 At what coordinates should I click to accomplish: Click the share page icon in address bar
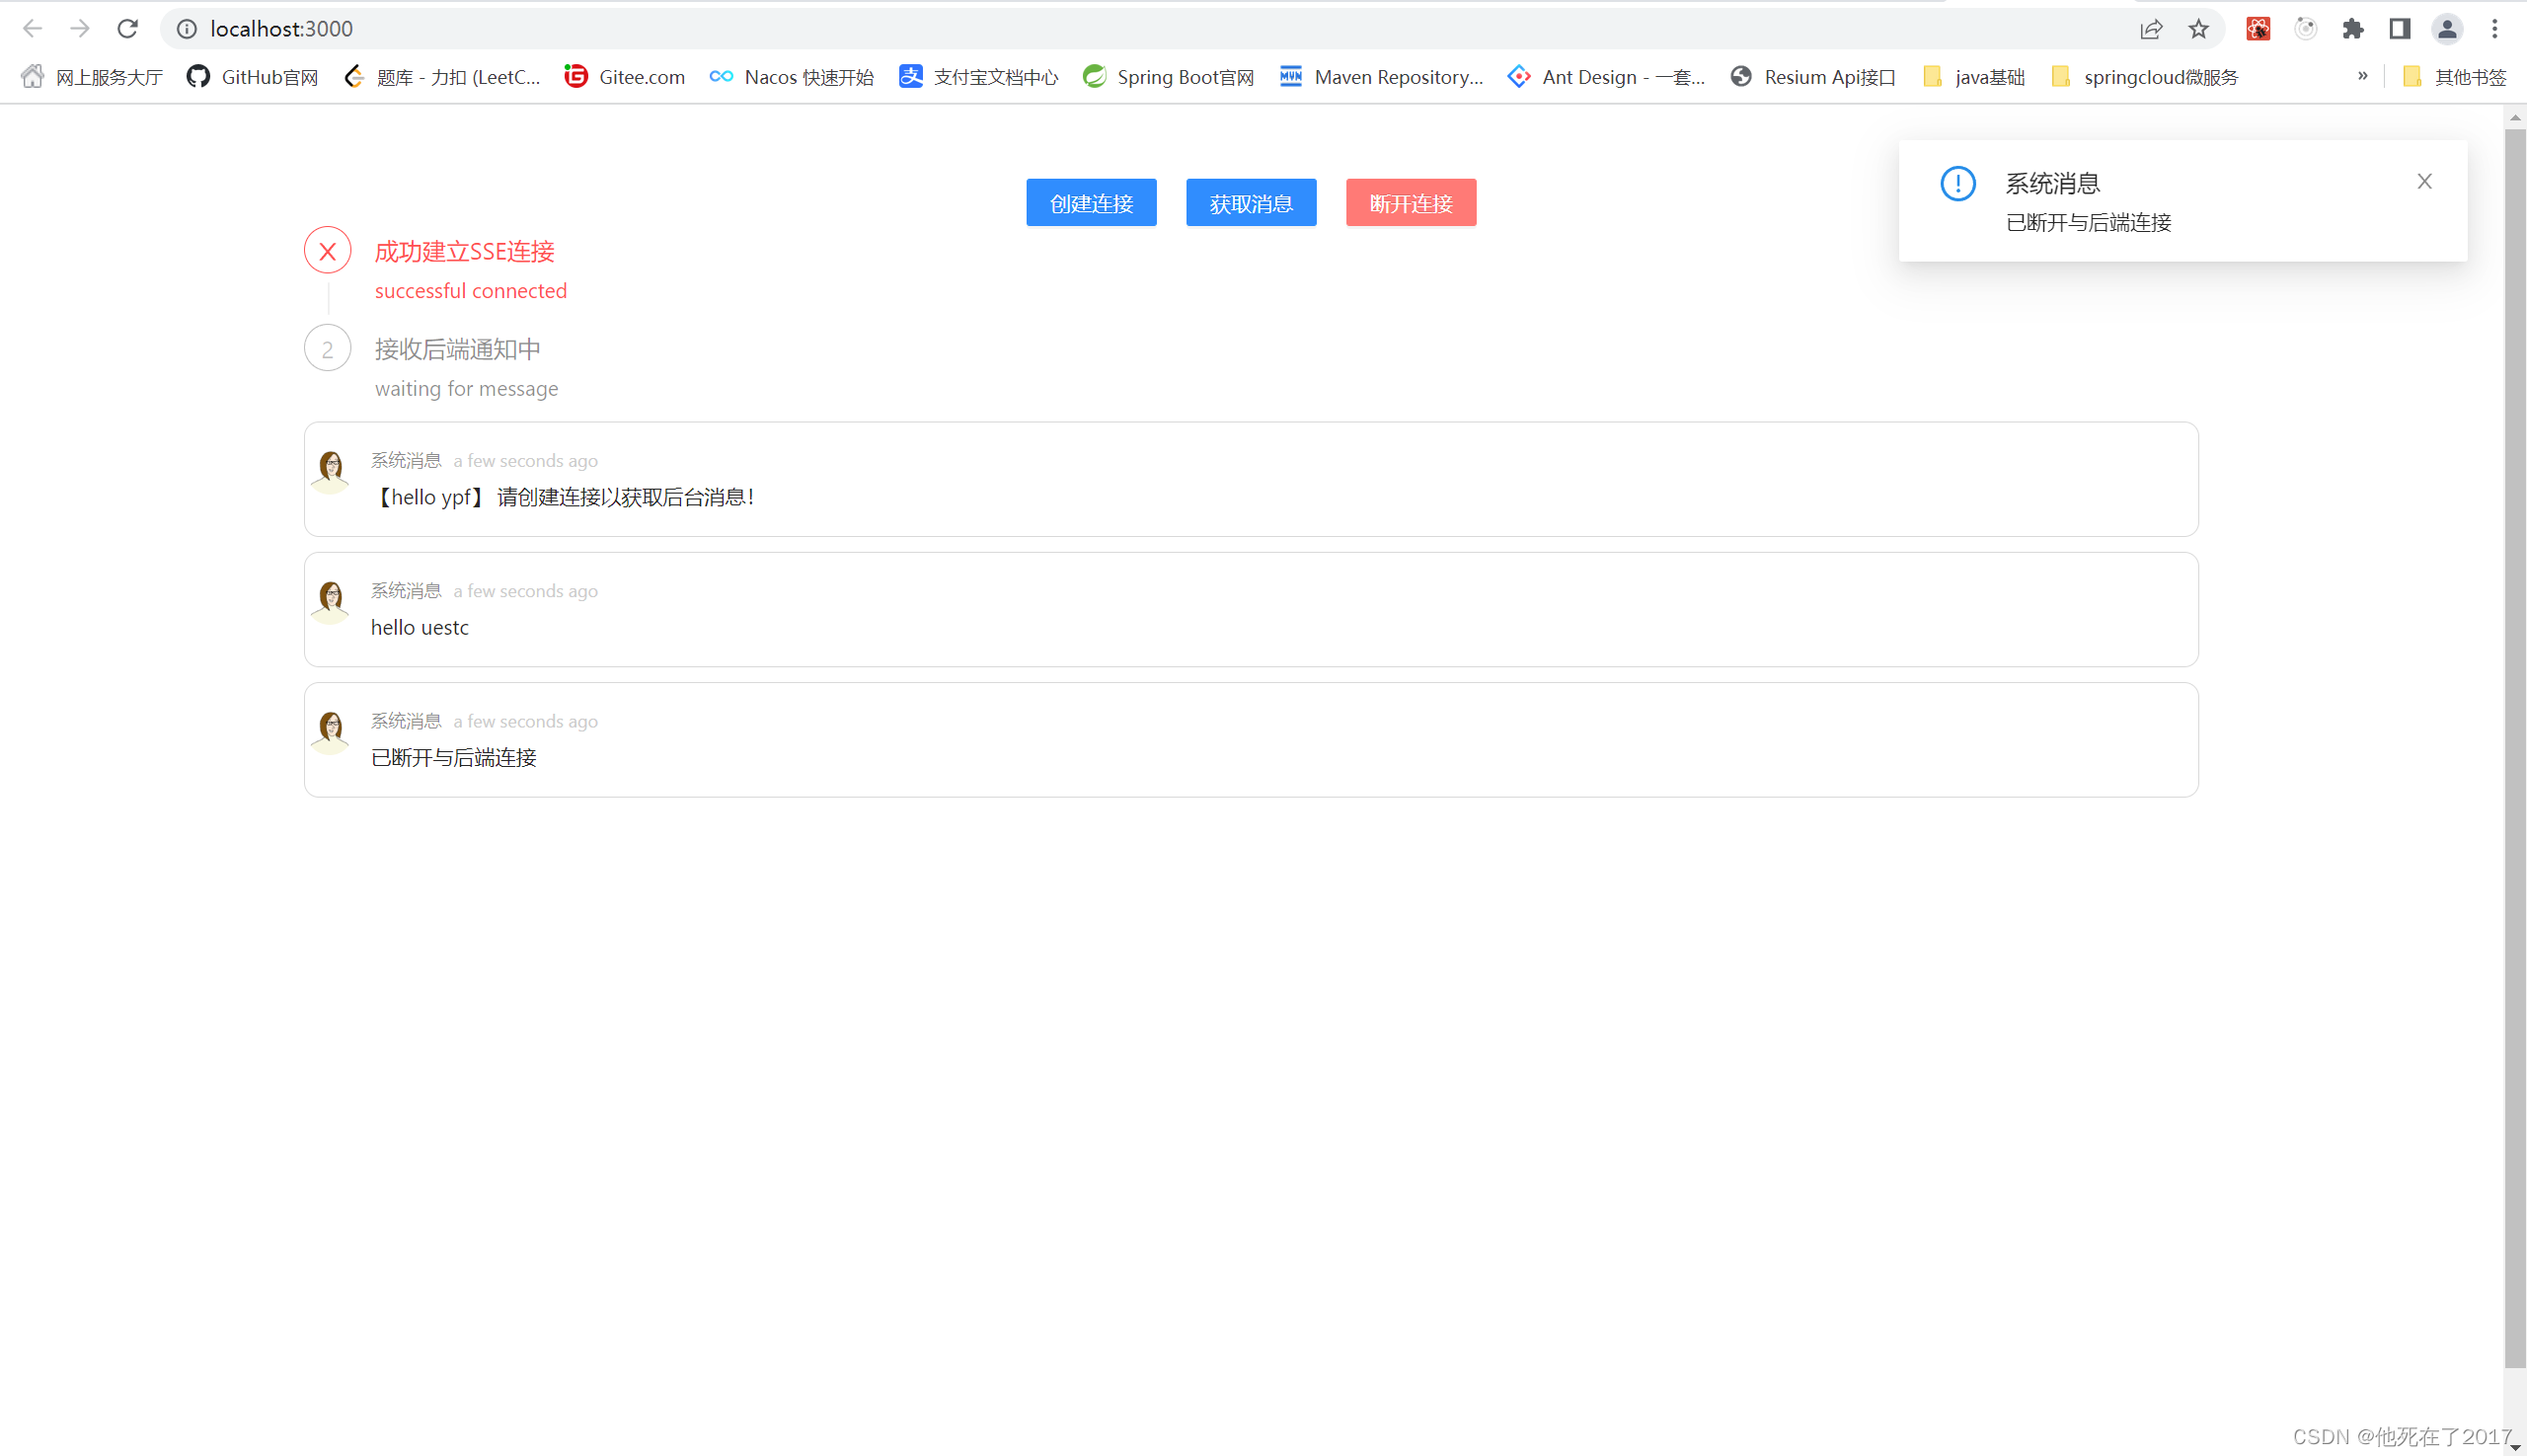[x=2151, y=28]
